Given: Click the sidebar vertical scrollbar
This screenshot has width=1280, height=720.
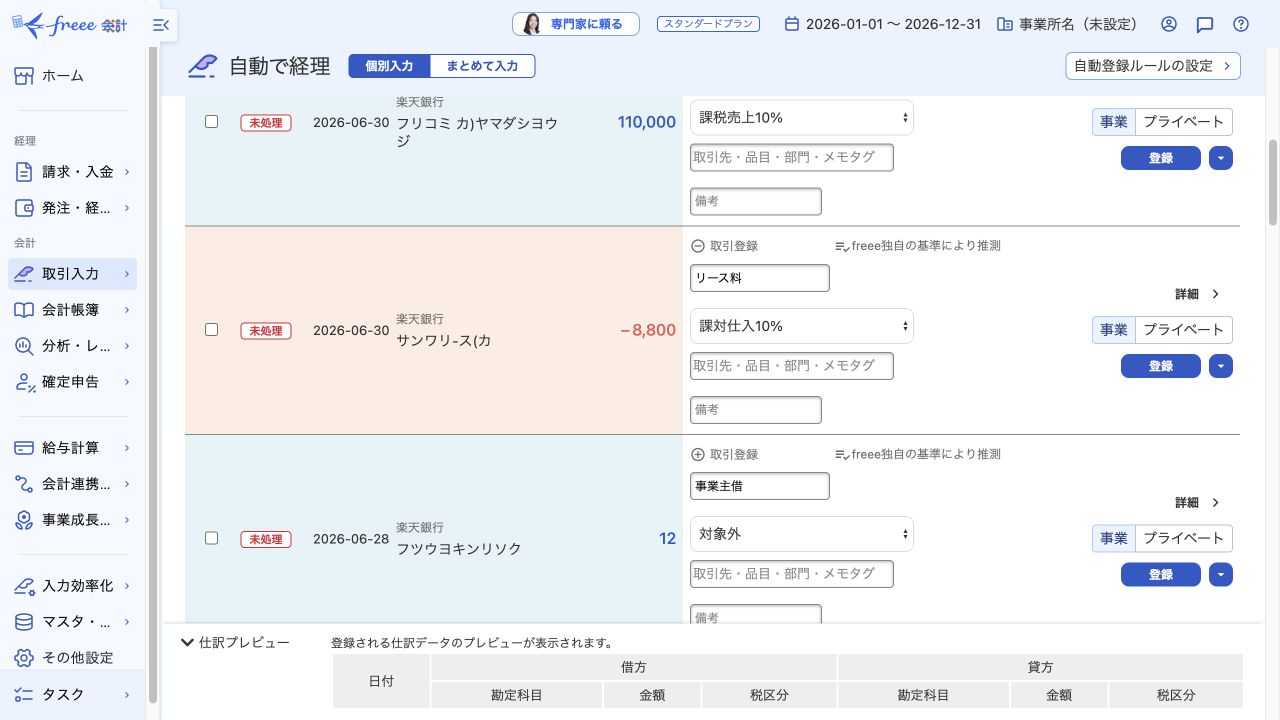Looking at the screenshot, I should 153,375.
